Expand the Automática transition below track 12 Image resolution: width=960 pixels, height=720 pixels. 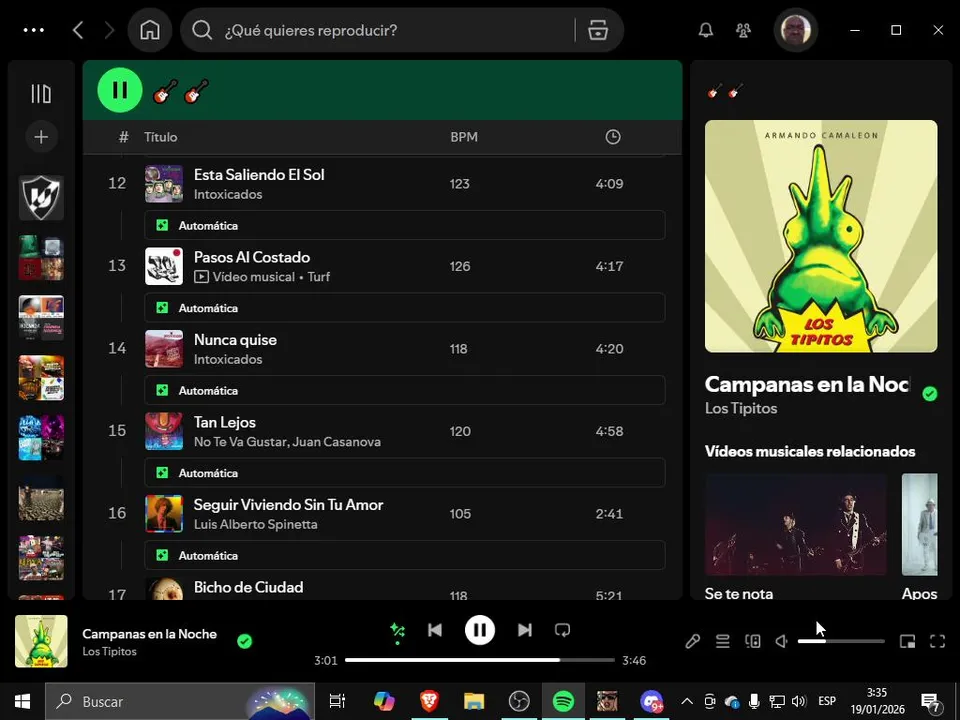pos(405,225)
